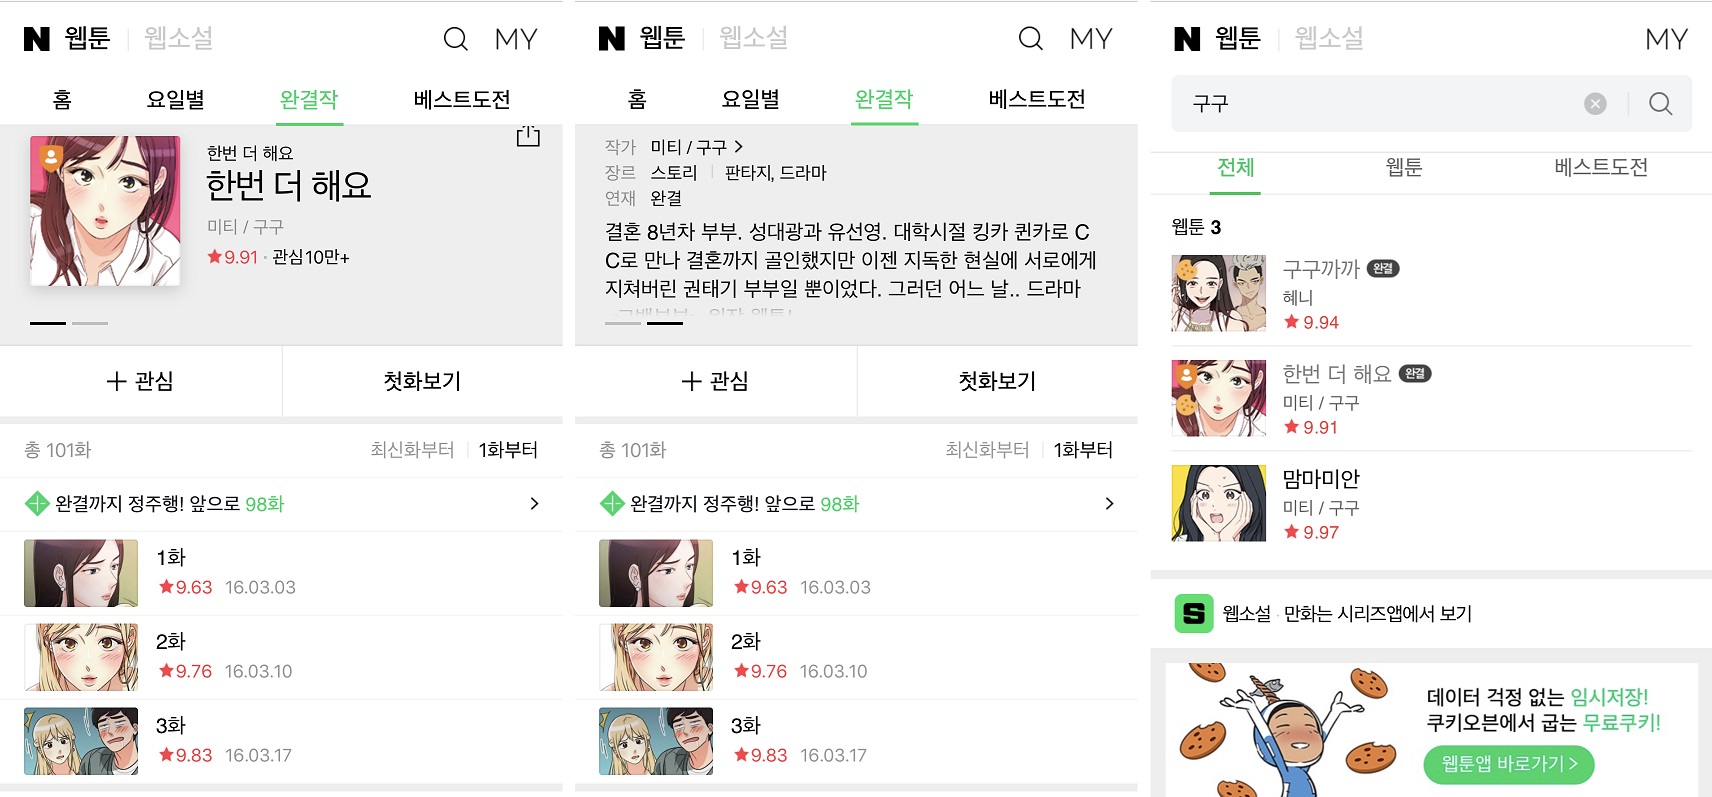Tap the share icon on 한번 더 해요
This screenshot has width=1712, height=797.
pyautogui.click(x=528, y=137)
